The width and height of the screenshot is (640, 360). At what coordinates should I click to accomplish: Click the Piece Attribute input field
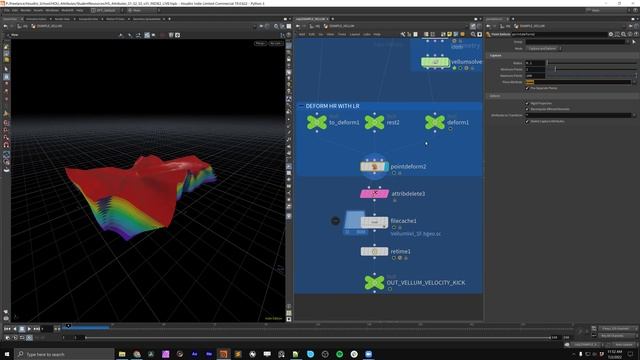pos(578,82)
